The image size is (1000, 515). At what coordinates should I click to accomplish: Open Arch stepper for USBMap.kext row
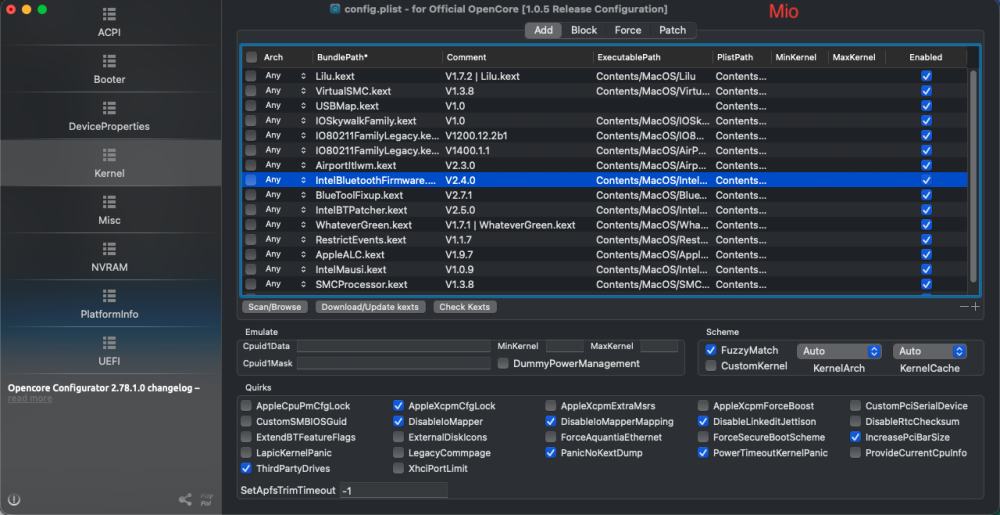303,106
